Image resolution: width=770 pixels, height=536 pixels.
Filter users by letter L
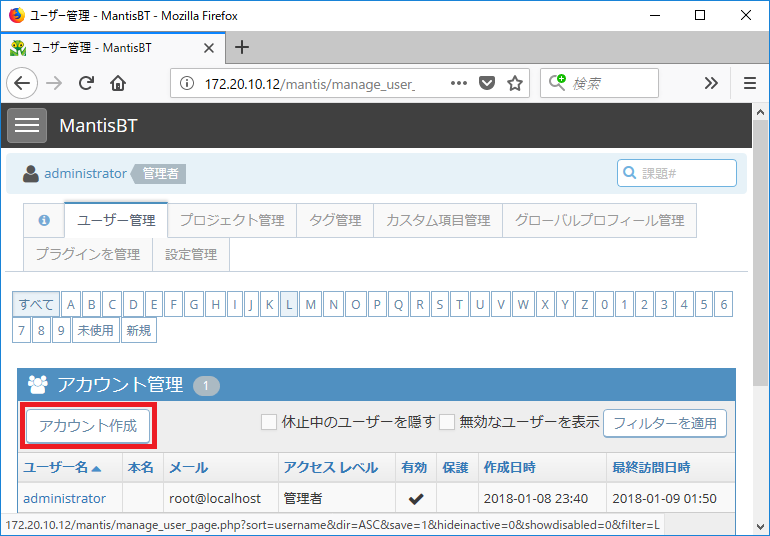pyautogui.click(x=289, y=304)
